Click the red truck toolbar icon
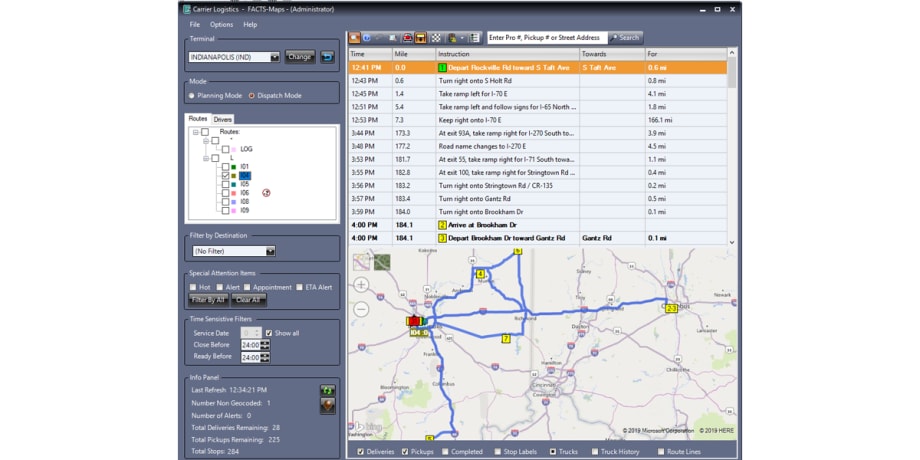 408,38
